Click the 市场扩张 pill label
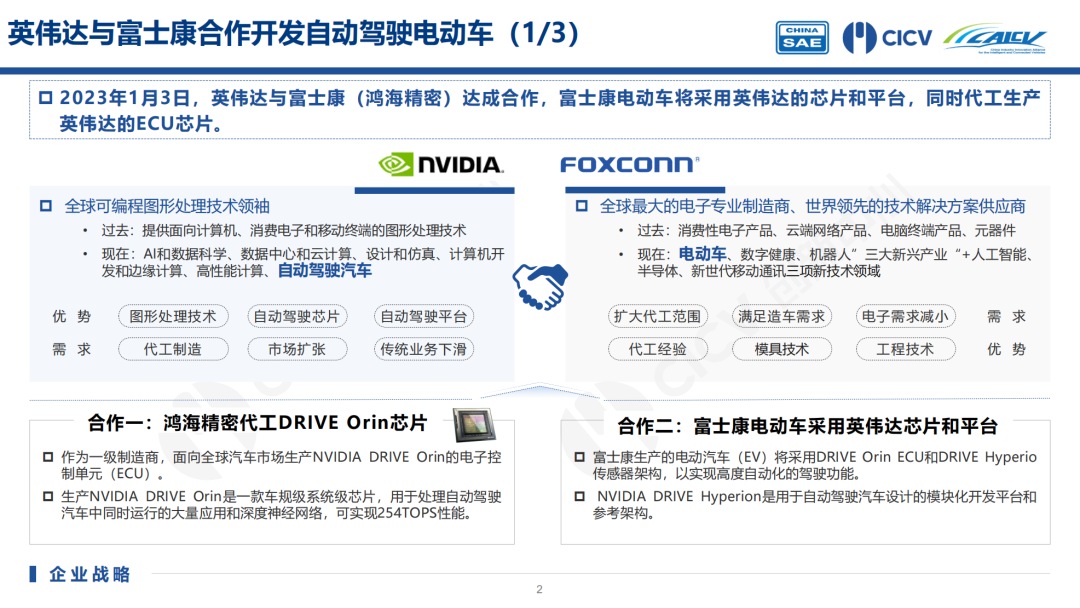This screenshot has height=608, width=1080. 296,349
